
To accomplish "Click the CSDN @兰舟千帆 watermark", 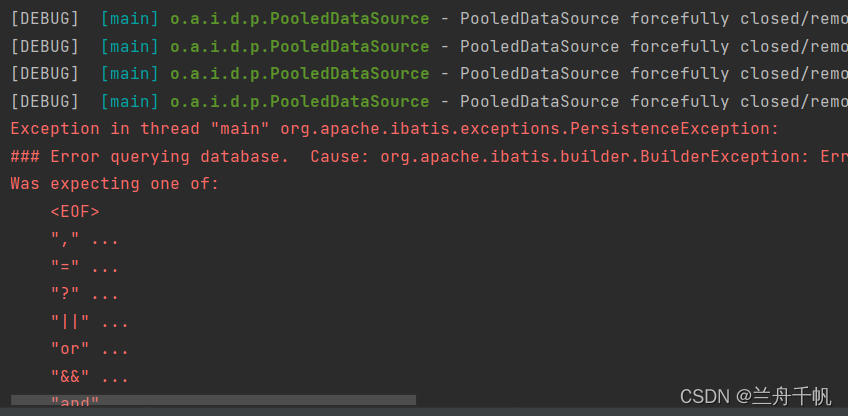I will (x=755, y=396).
